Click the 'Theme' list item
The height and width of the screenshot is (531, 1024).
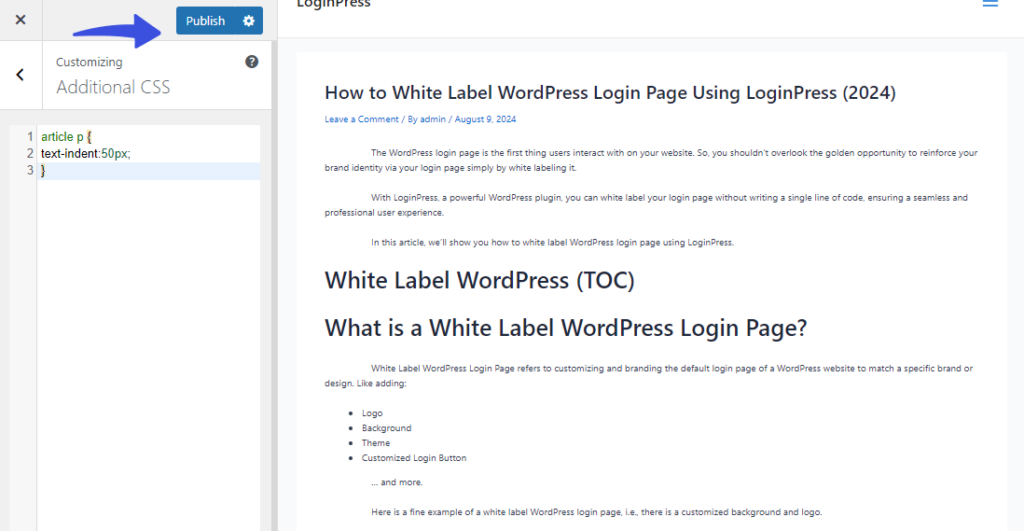[x=376, y=443]
